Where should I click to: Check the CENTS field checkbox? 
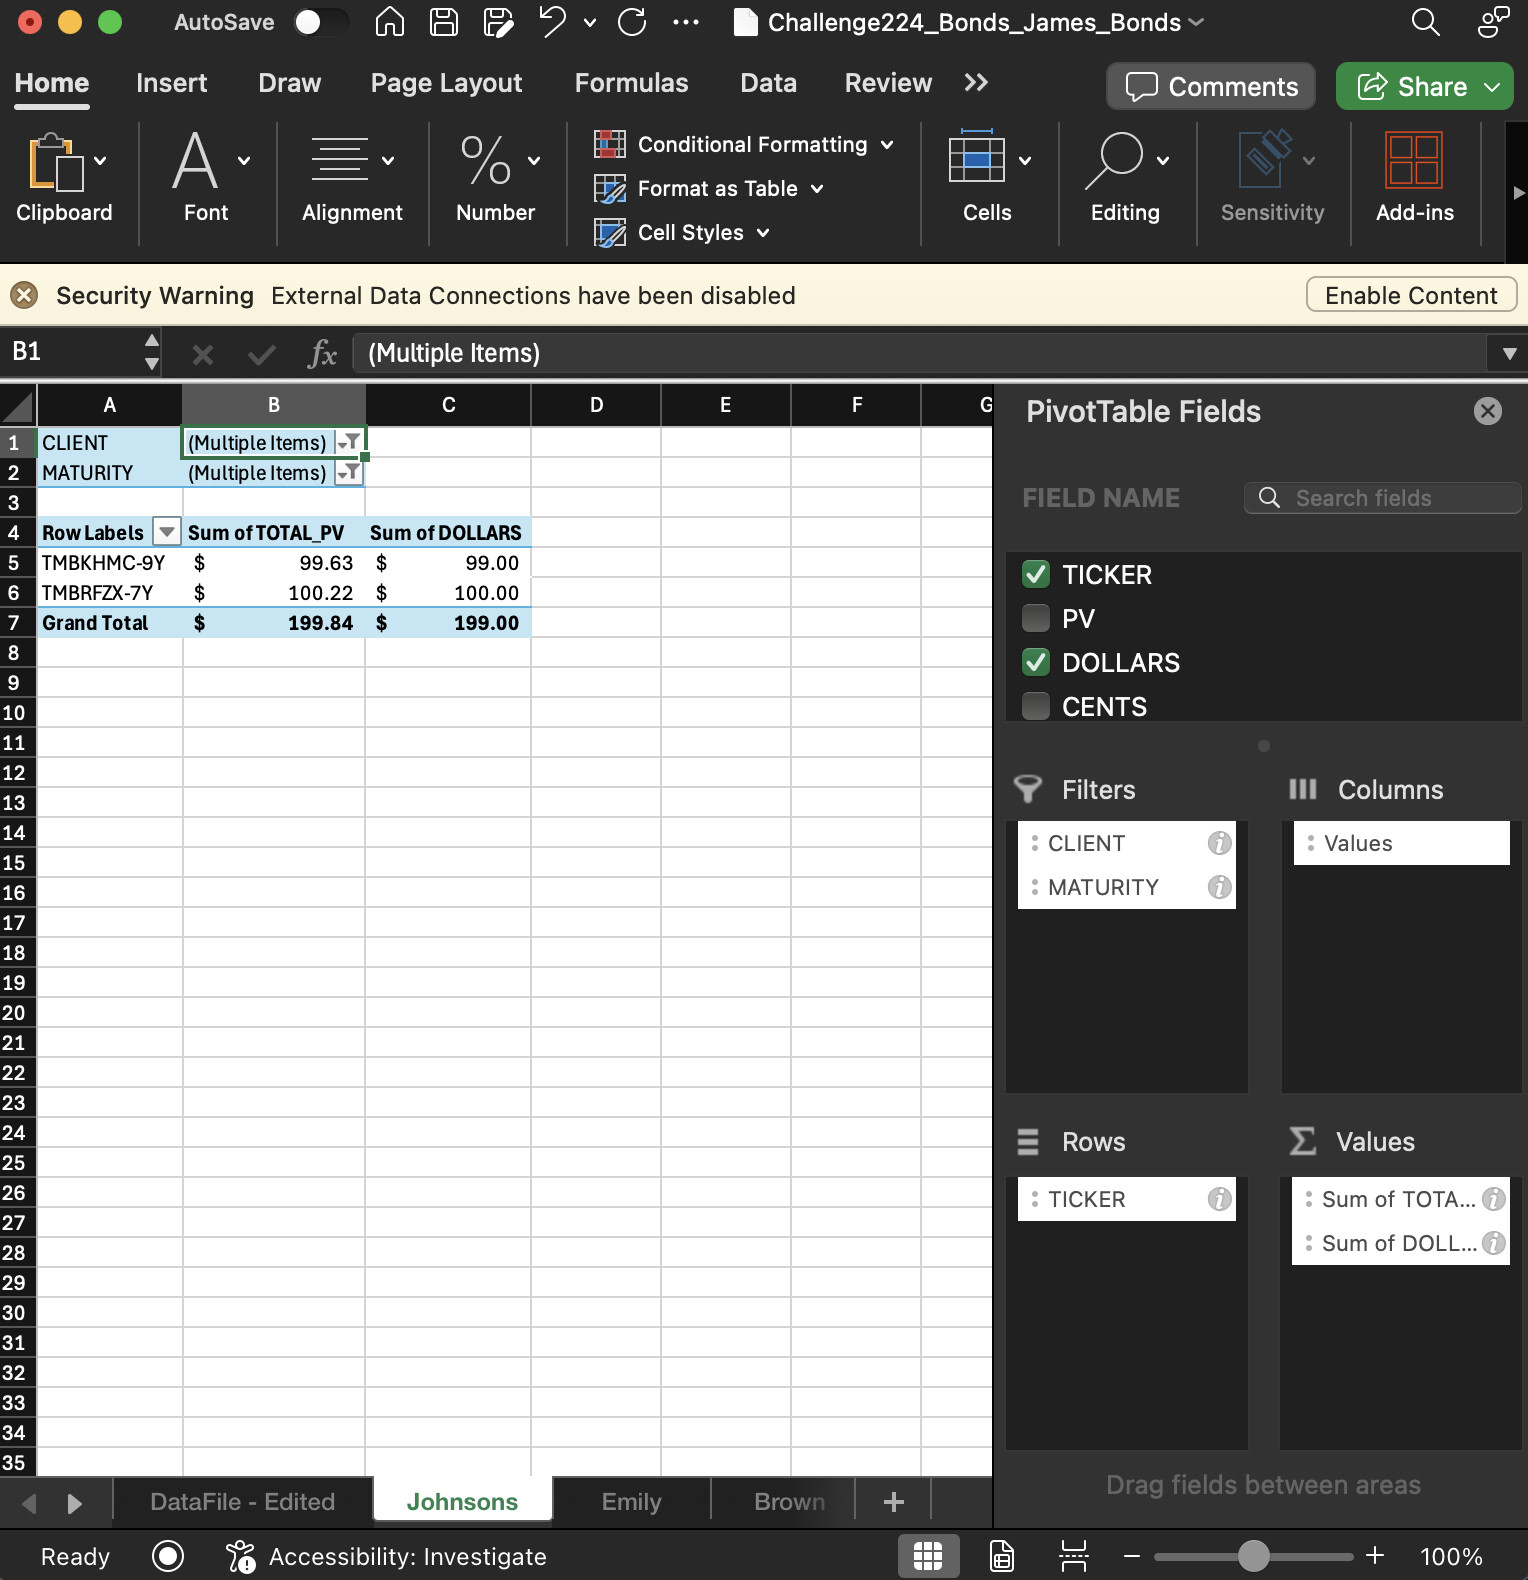tap(1036, 706)
